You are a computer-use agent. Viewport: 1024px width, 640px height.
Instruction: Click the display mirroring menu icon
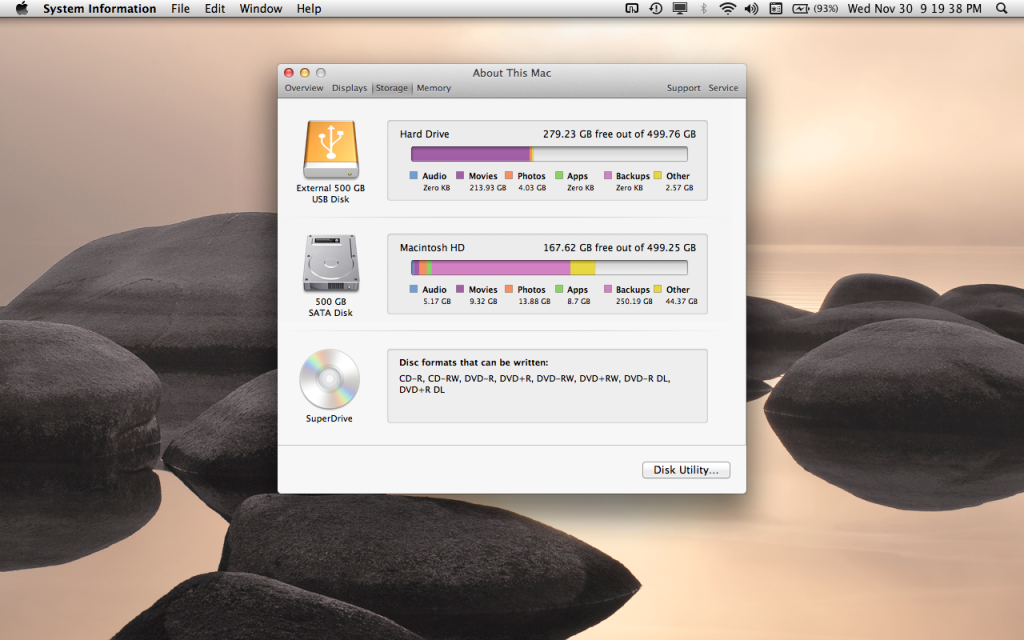(680, 8)
